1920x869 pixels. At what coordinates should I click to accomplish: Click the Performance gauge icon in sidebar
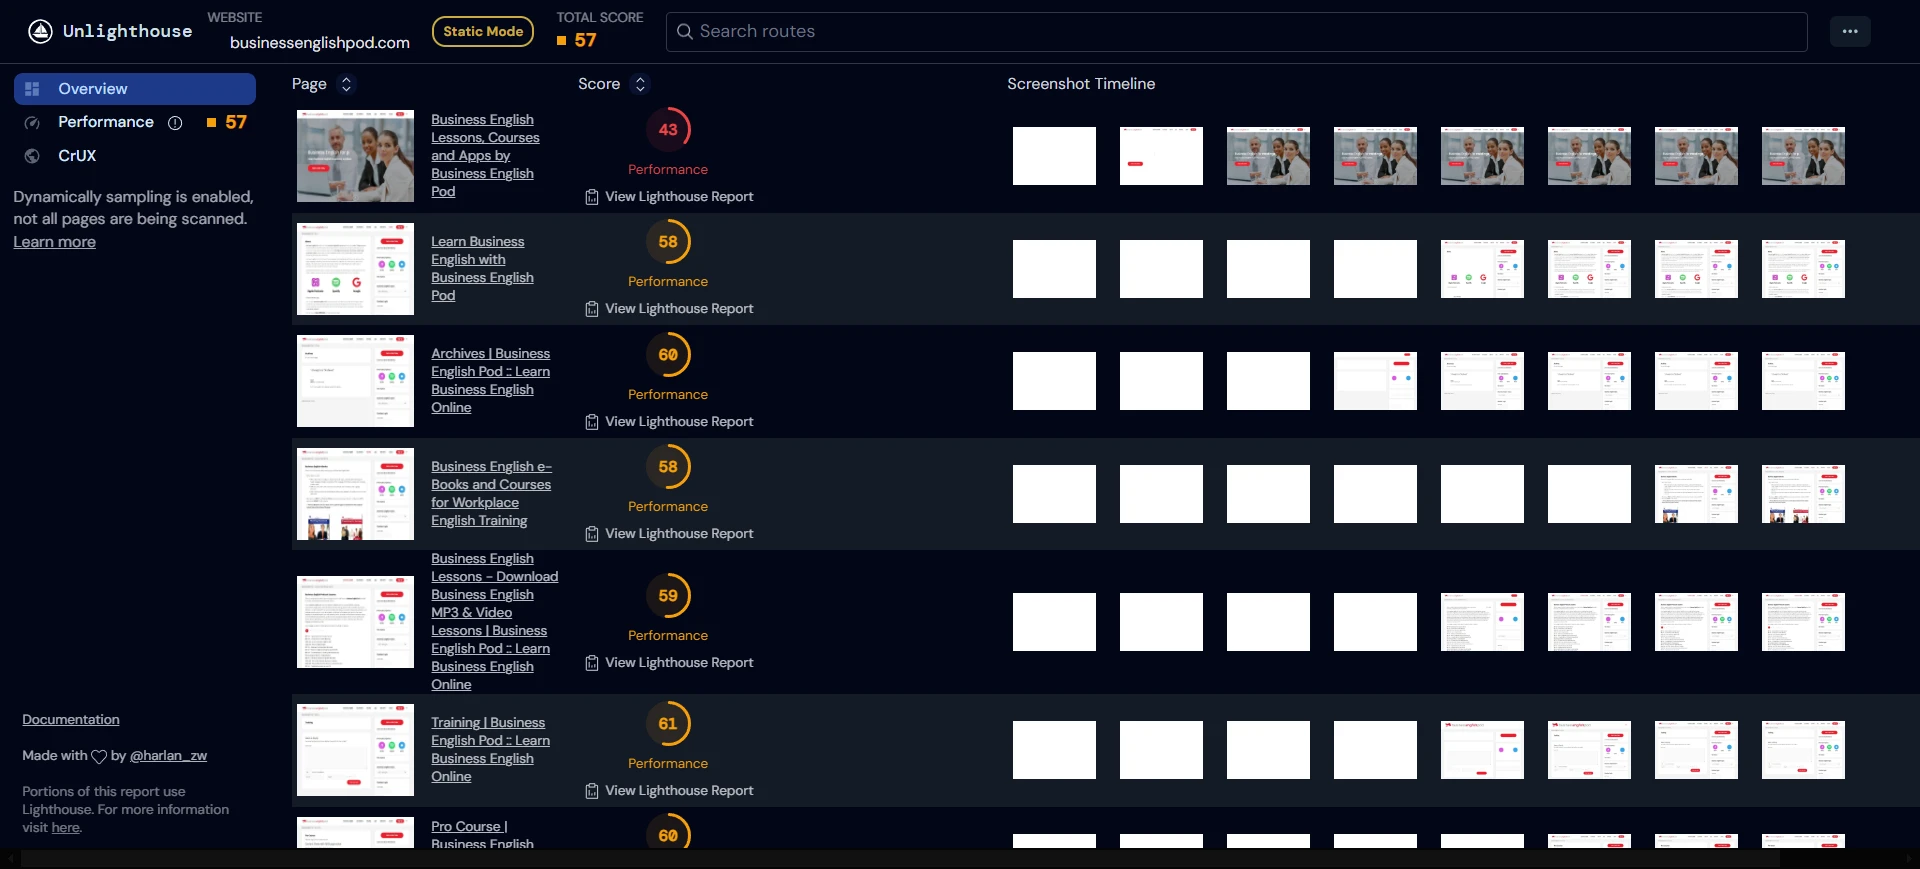click(32, 123)
